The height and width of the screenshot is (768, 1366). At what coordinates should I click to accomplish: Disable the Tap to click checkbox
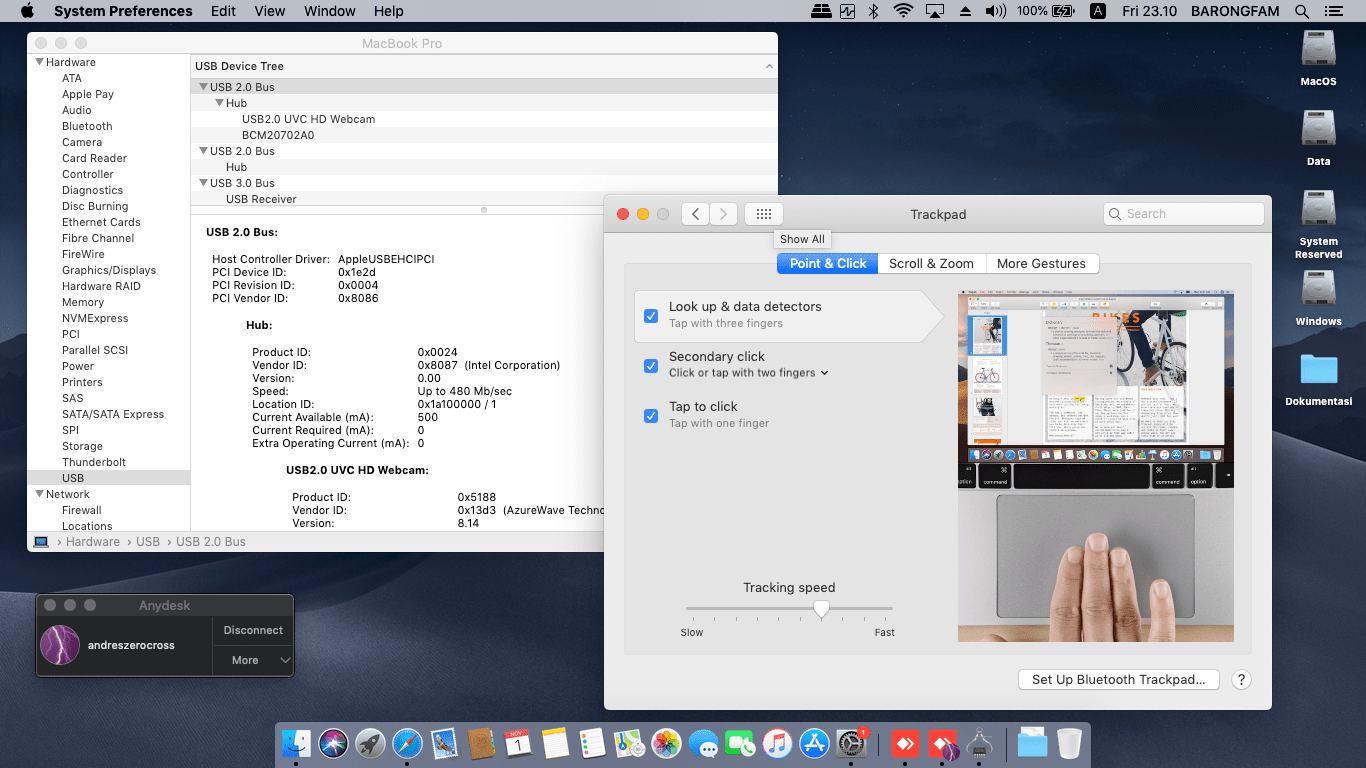click(651, 415)
